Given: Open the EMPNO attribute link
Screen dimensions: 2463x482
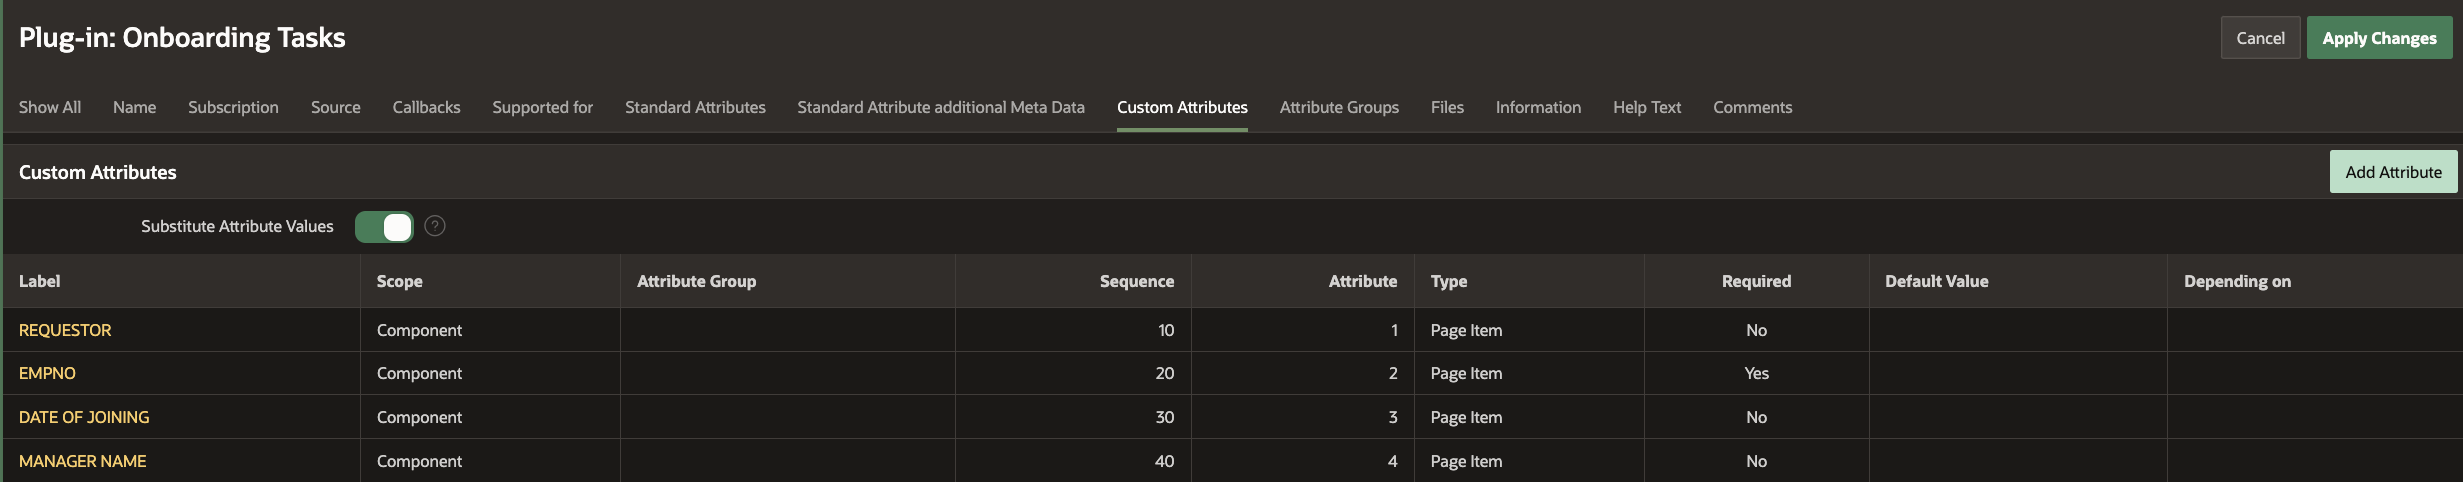Looking at the screenshot, I should click(x=47, y=373).
